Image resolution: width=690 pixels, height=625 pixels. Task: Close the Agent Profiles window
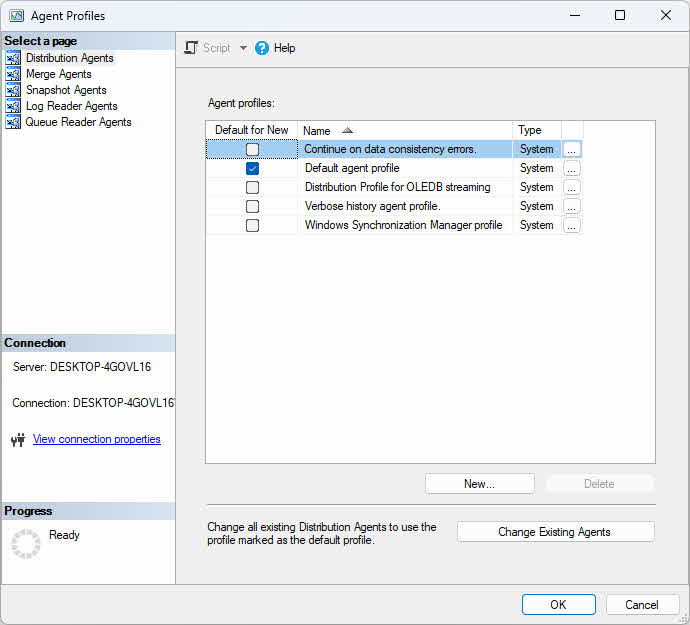(x=666, y=15)
